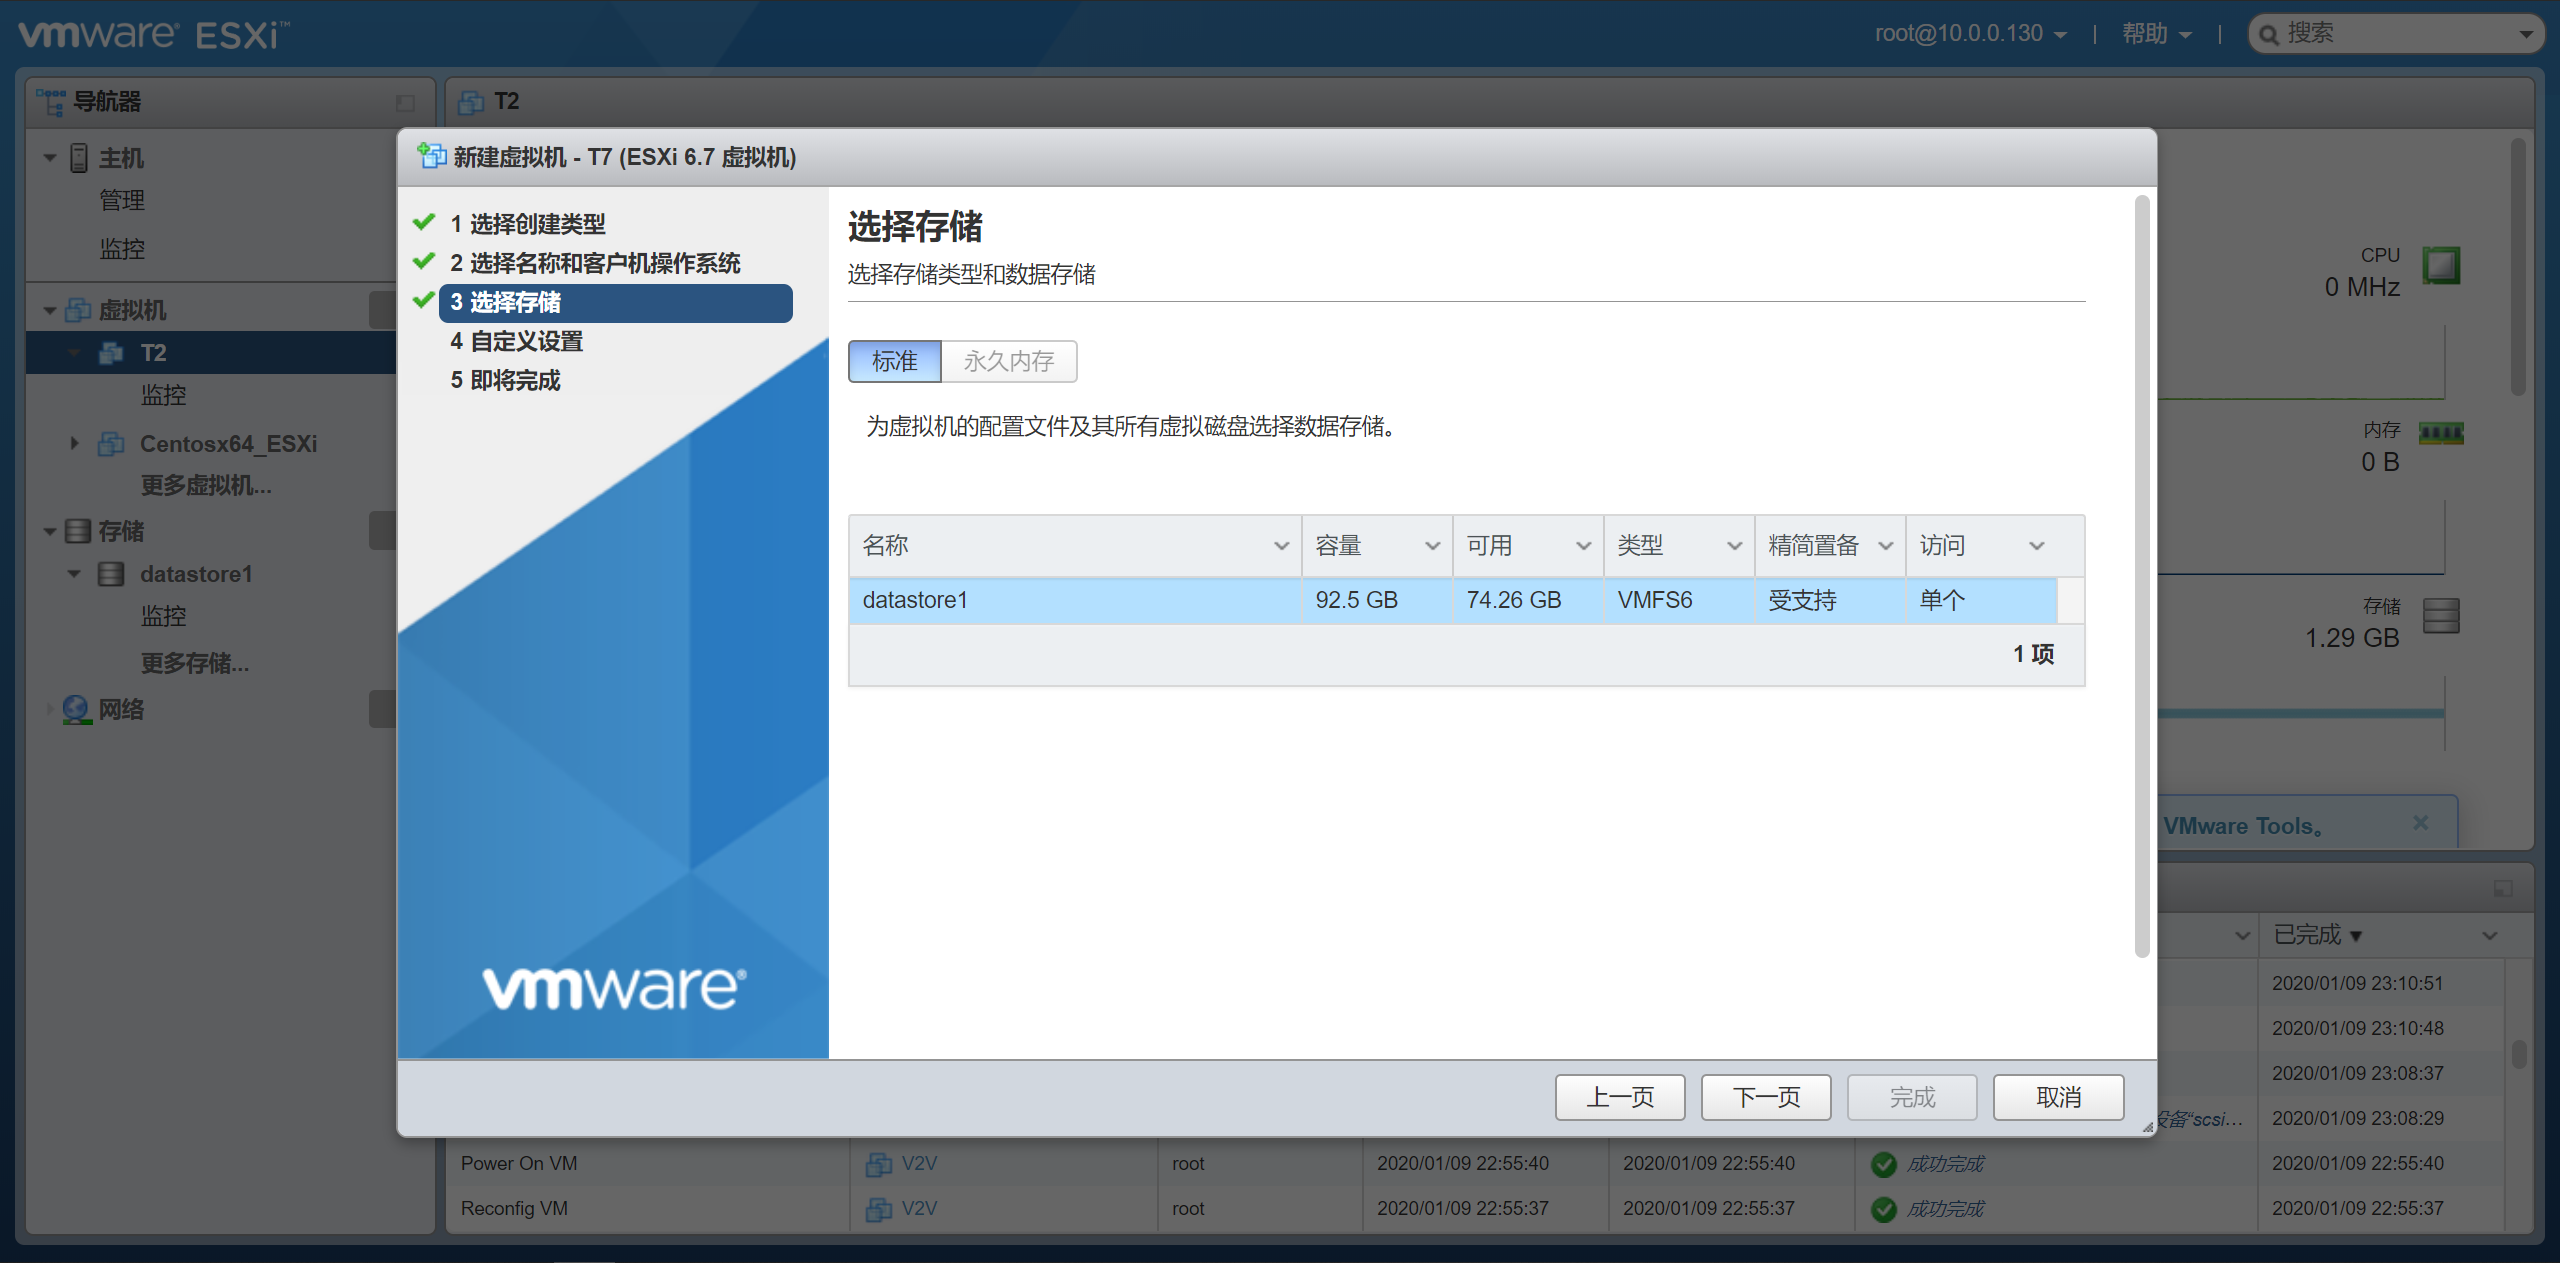This screenshot has width=2560, height=1263.
Task: Collapse the Virtual Machines tree node
Action: point(50,311)
